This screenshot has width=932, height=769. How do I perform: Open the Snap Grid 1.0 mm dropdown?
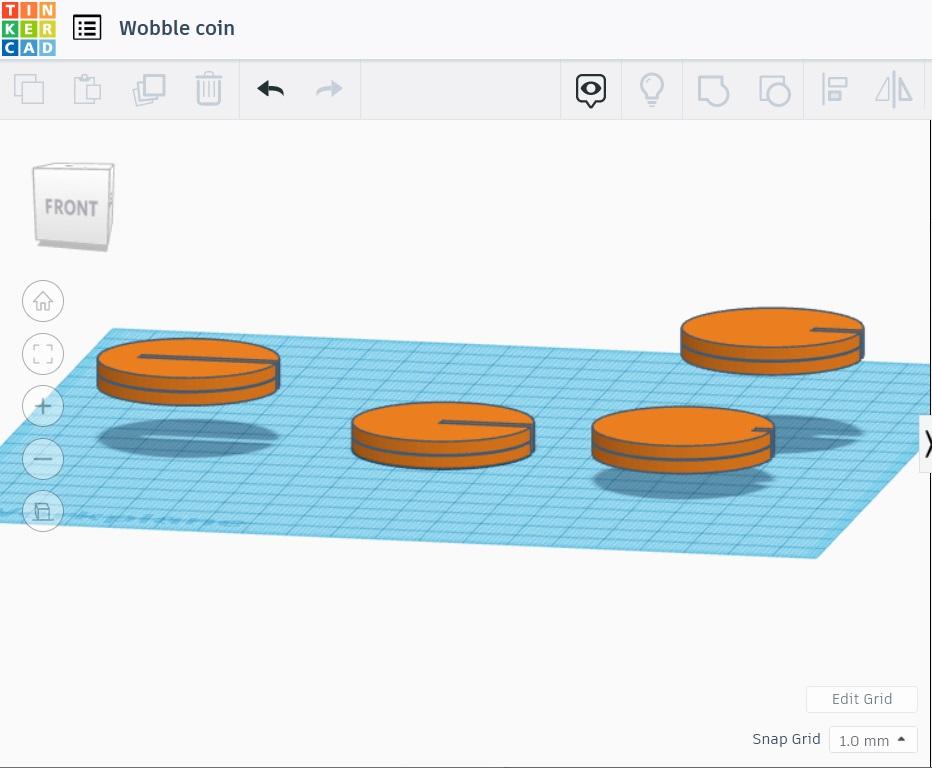coord(873,740)
